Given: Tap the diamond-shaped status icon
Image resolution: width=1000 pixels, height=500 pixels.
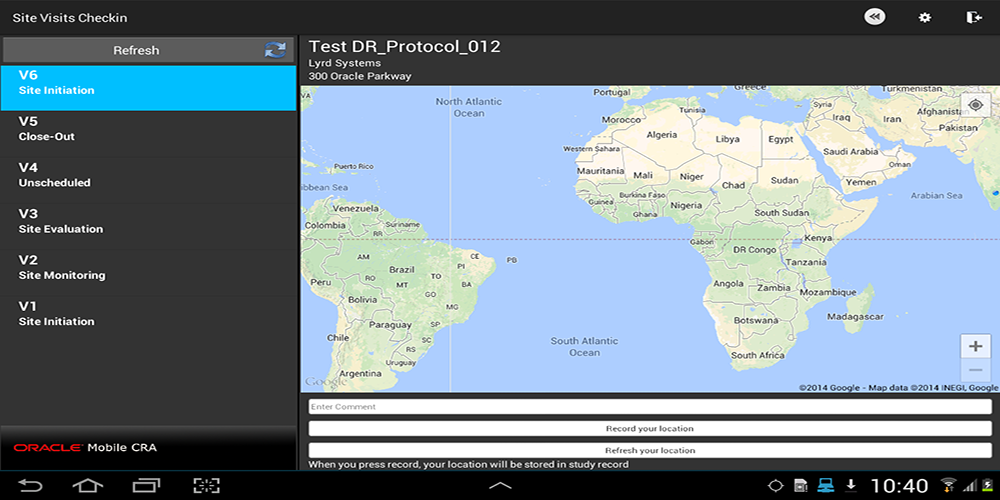Looking at the screenshot, I should [776, 486].
